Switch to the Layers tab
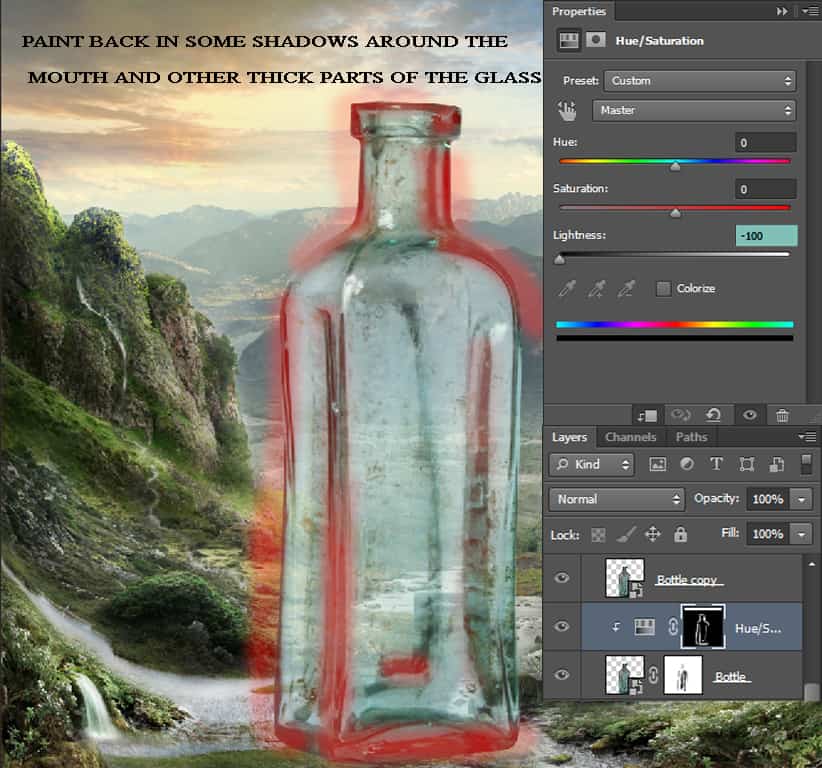This screenshot has width=822, height=768. pos(569,437)
